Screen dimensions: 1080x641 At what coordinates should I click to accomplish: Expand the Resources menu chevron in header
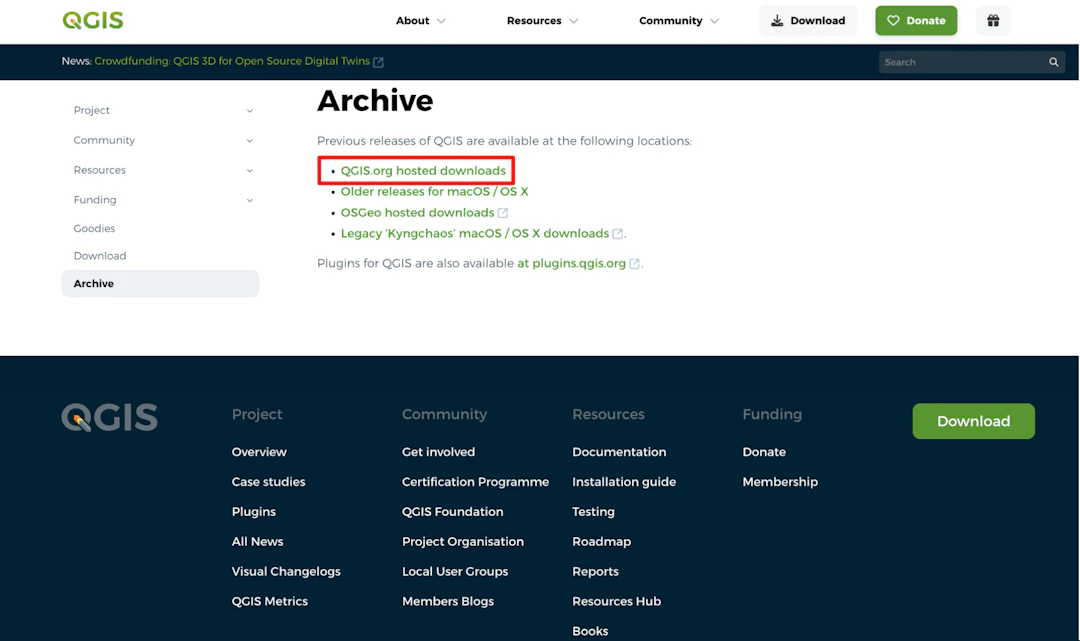[x=574, y=21]
